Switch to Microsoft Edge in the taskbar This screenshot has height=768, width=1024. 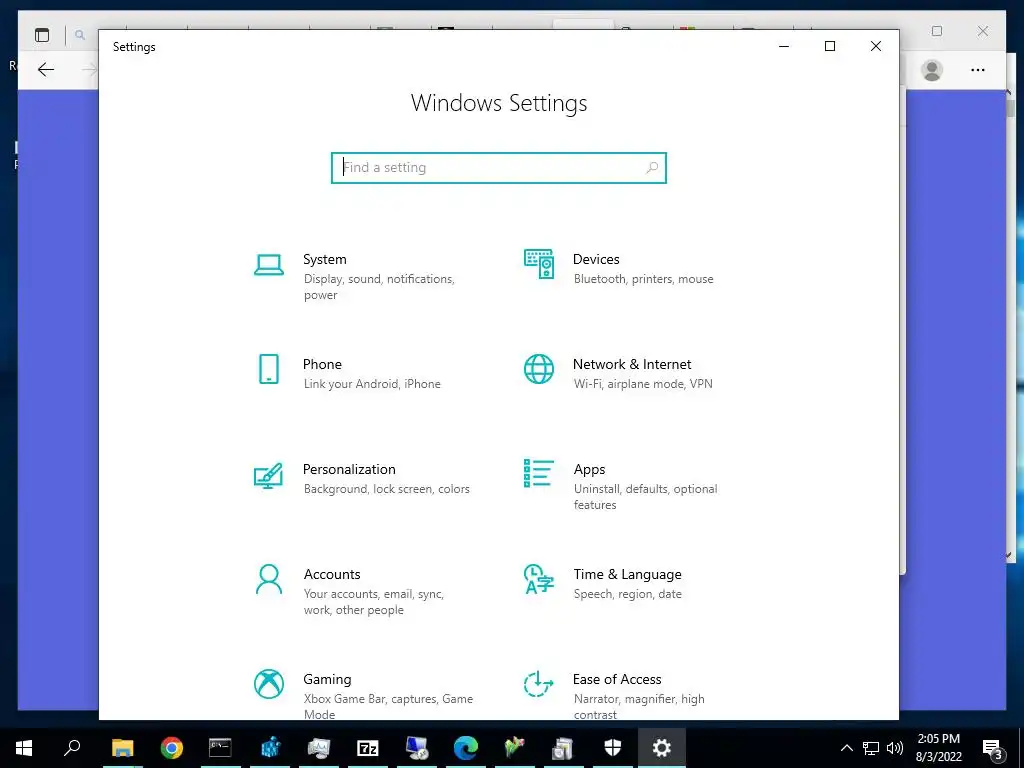pos(466,748)
